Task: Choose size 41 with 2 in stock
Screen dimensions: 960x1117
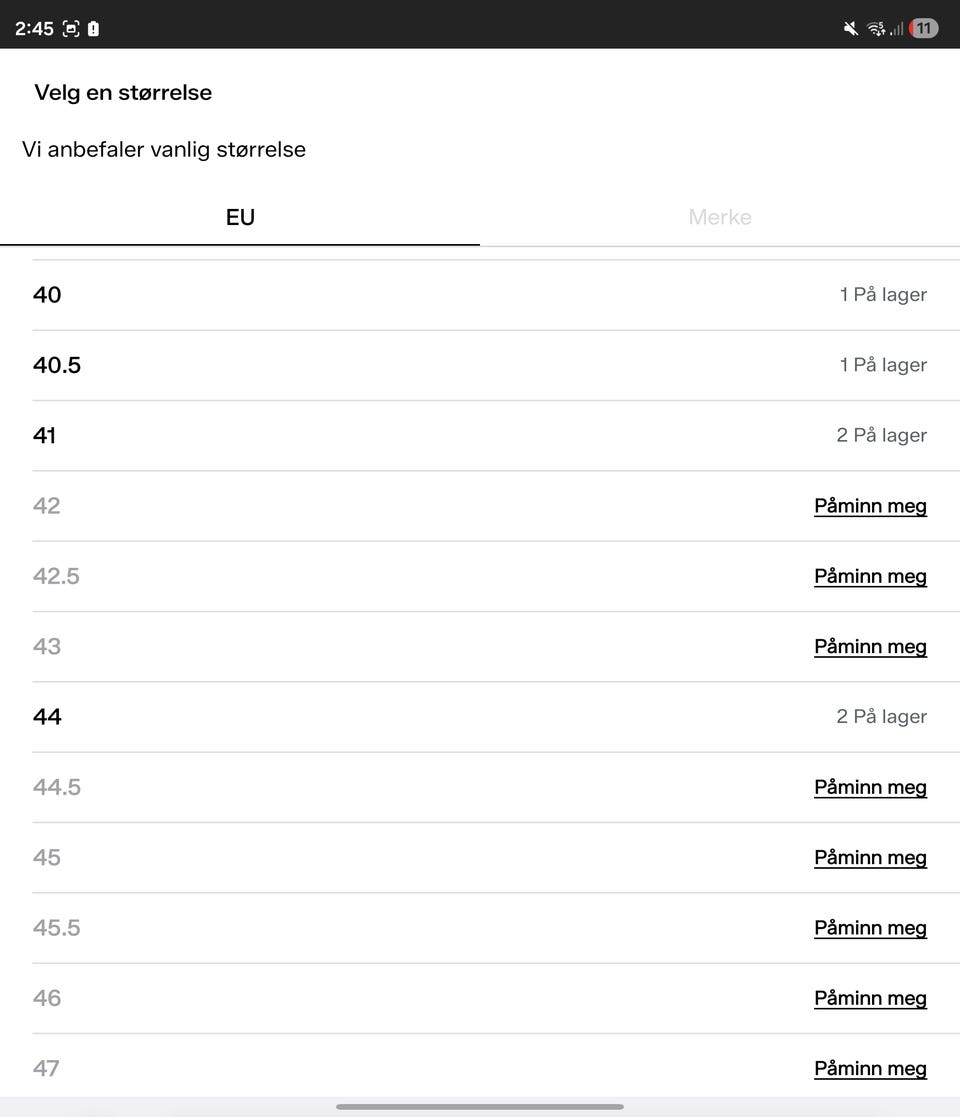Action: [x=480, y=435]
